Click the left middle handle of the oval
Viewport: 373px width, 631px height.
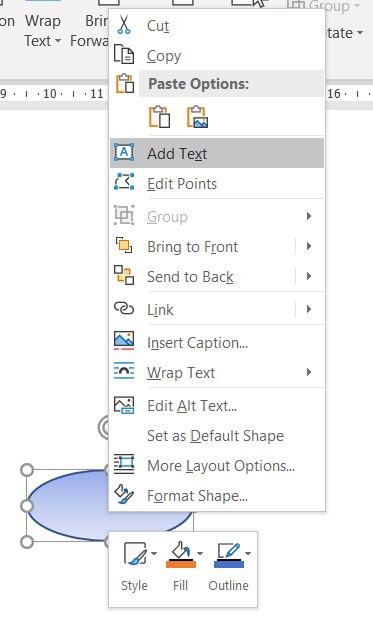27,505
